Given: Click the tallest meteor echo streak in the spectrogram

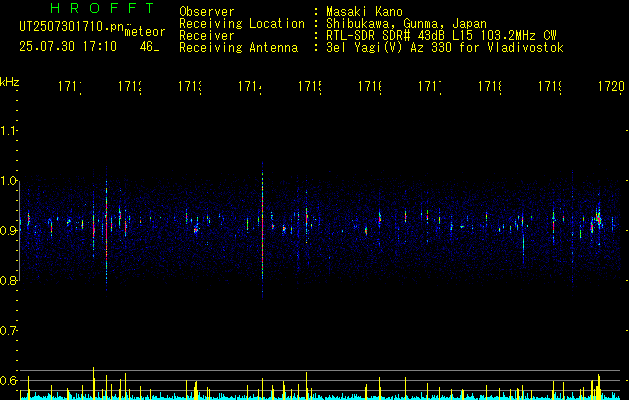Looking at the screenshot, I should pos(262,231).
